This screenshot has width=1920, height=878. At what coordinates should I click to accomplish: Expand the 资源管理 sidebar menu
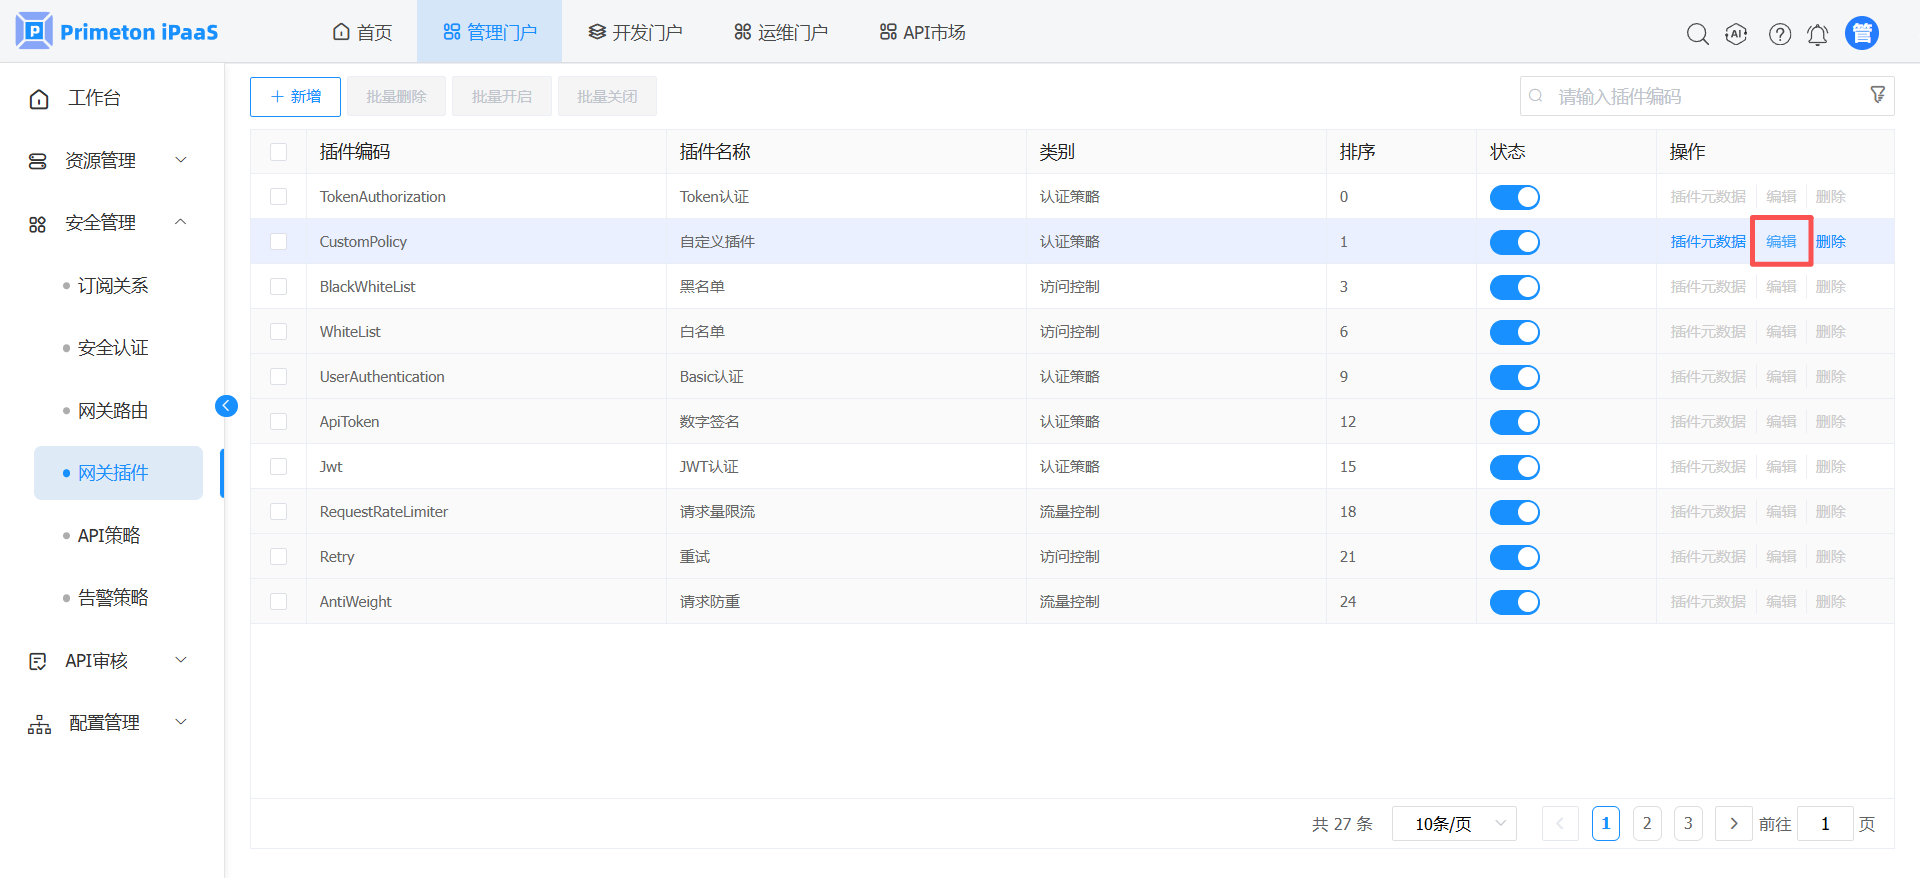pos(108,160)
